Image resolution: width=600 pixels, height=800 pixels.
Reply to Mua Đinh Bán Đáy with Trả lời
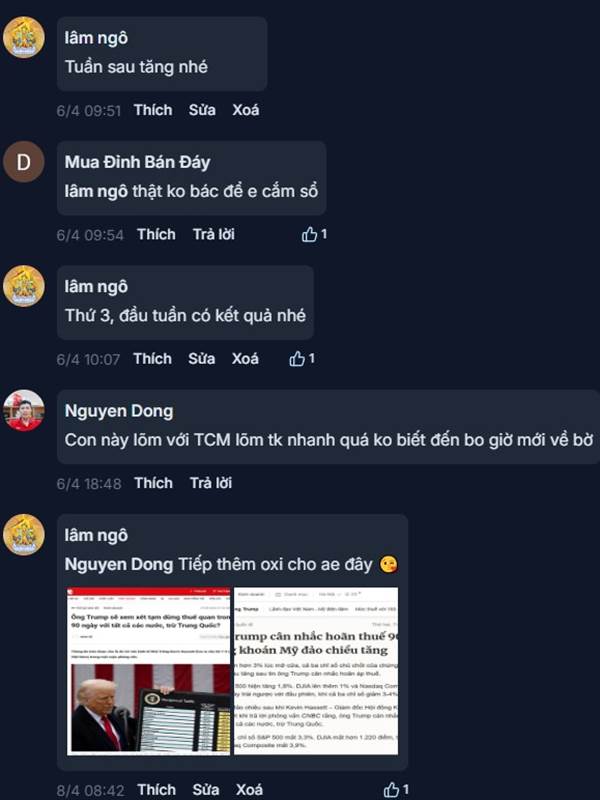tap(214, 235)
